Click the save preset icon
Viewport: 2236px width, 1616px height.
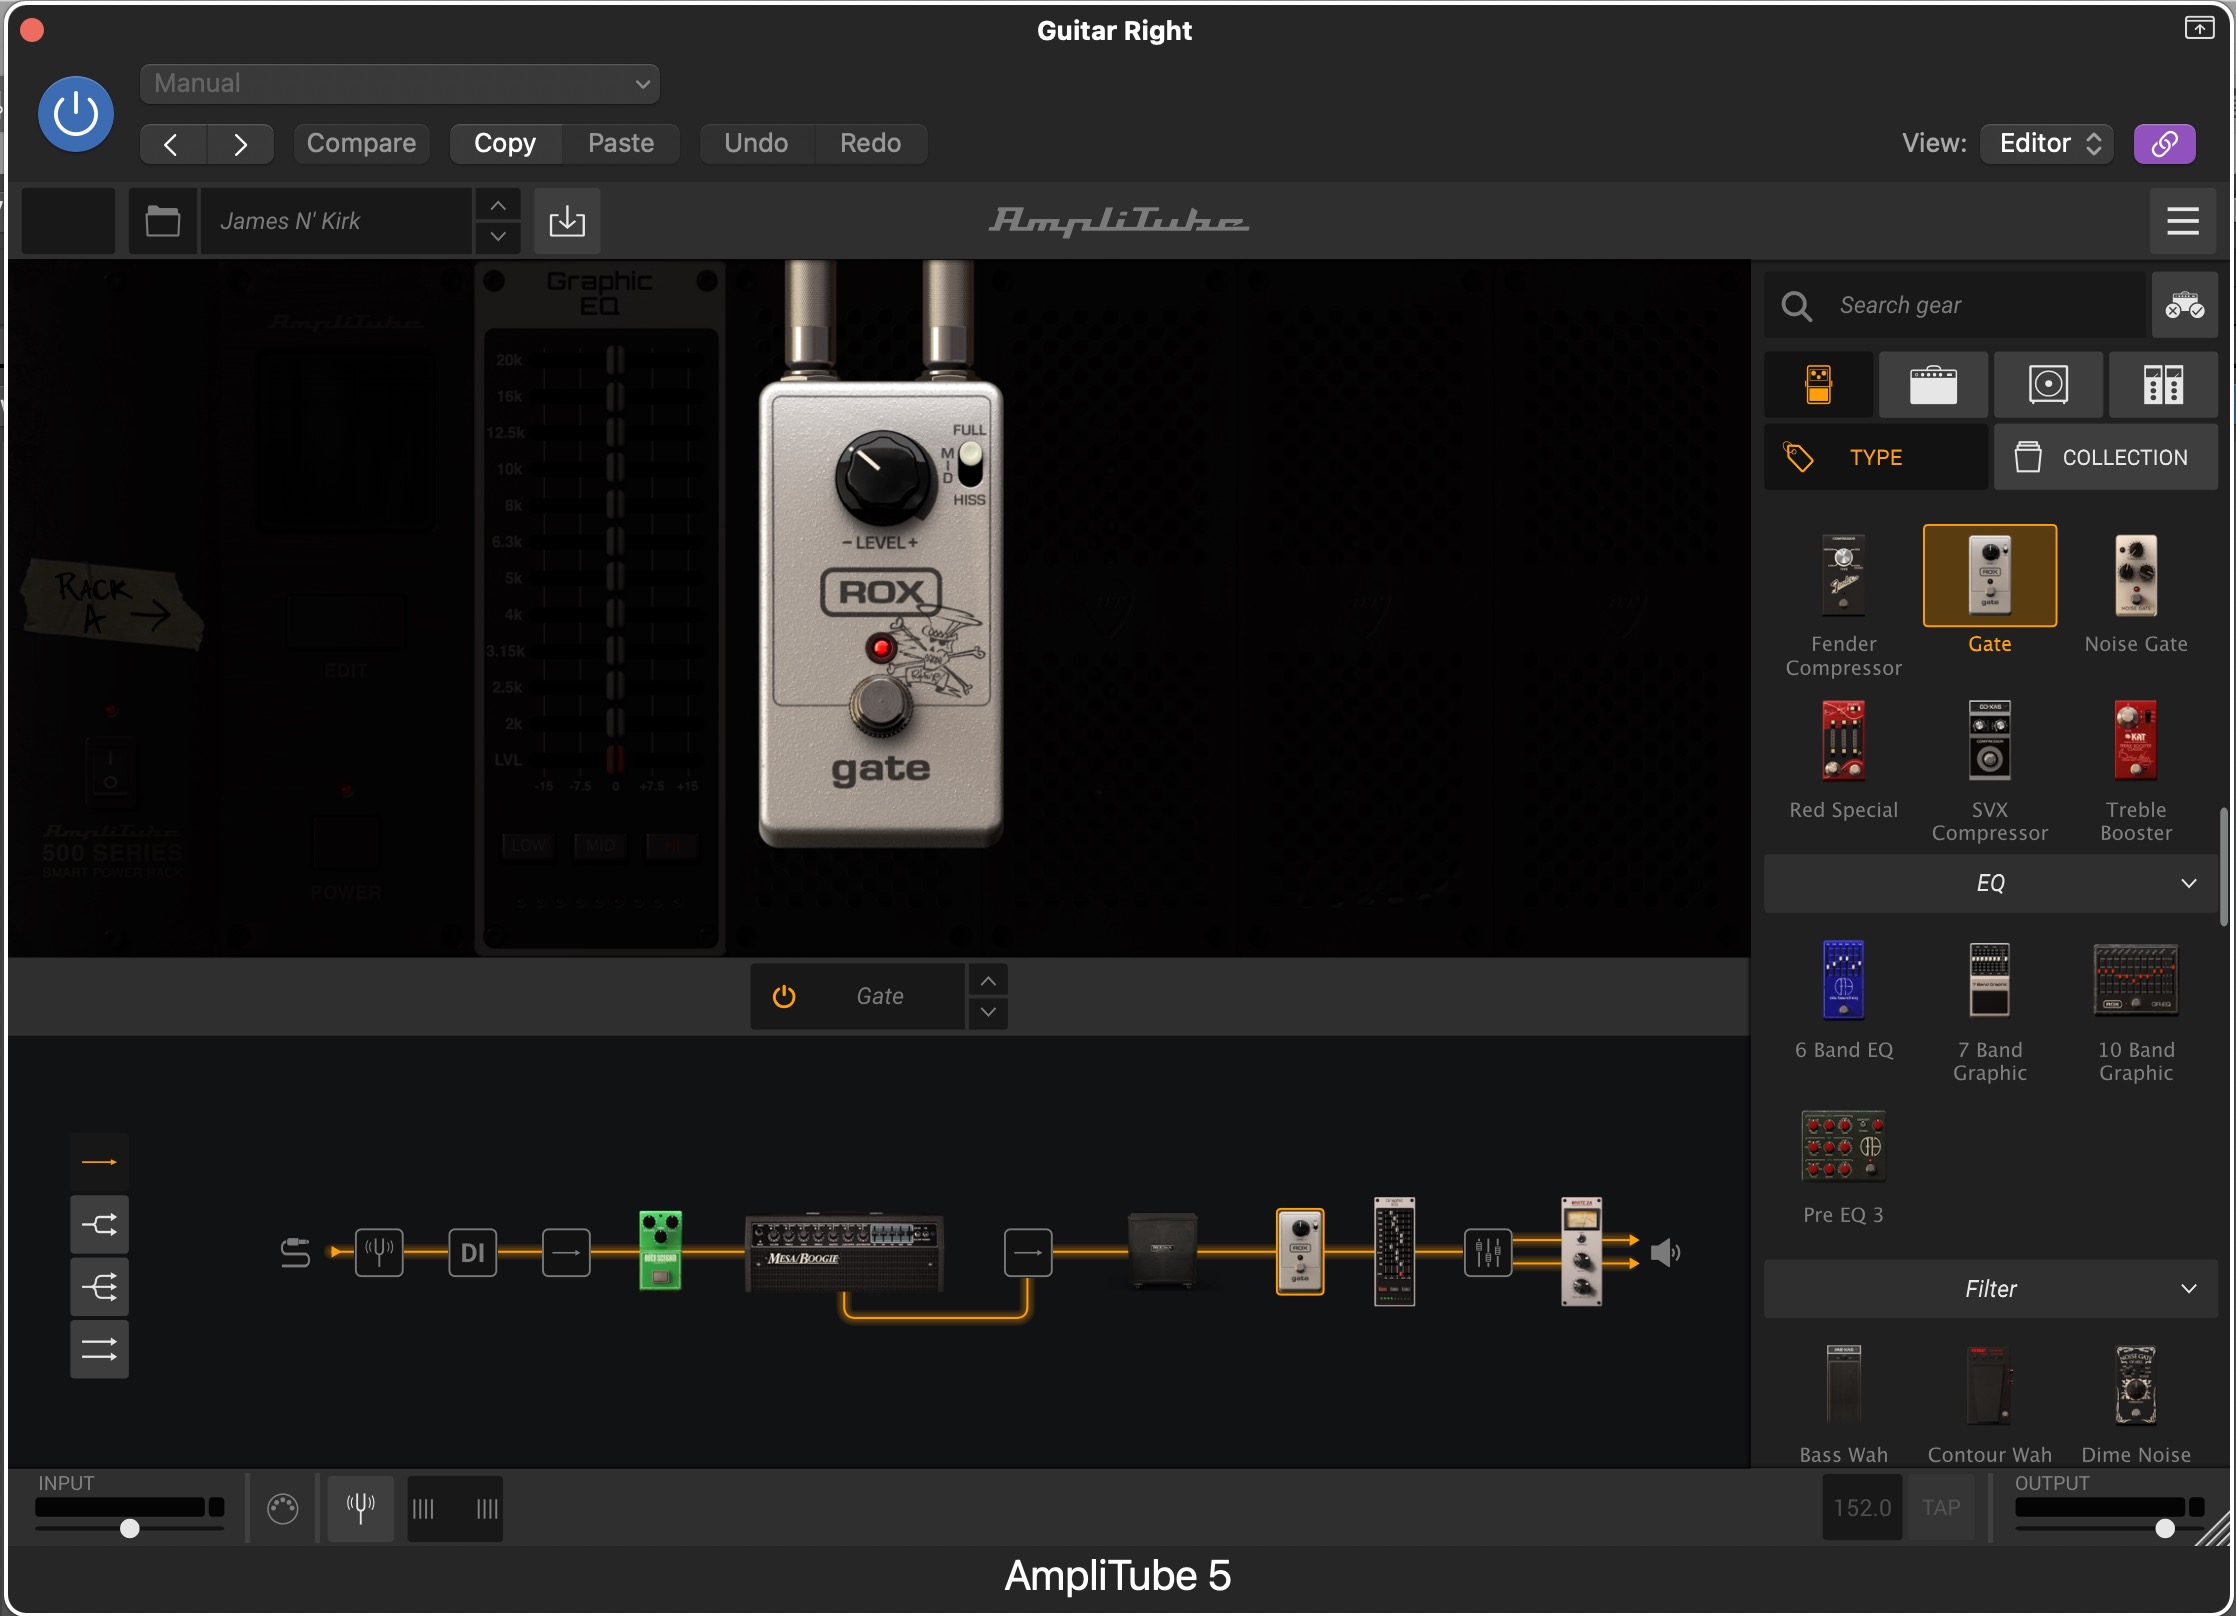click(x=567, y=221)
